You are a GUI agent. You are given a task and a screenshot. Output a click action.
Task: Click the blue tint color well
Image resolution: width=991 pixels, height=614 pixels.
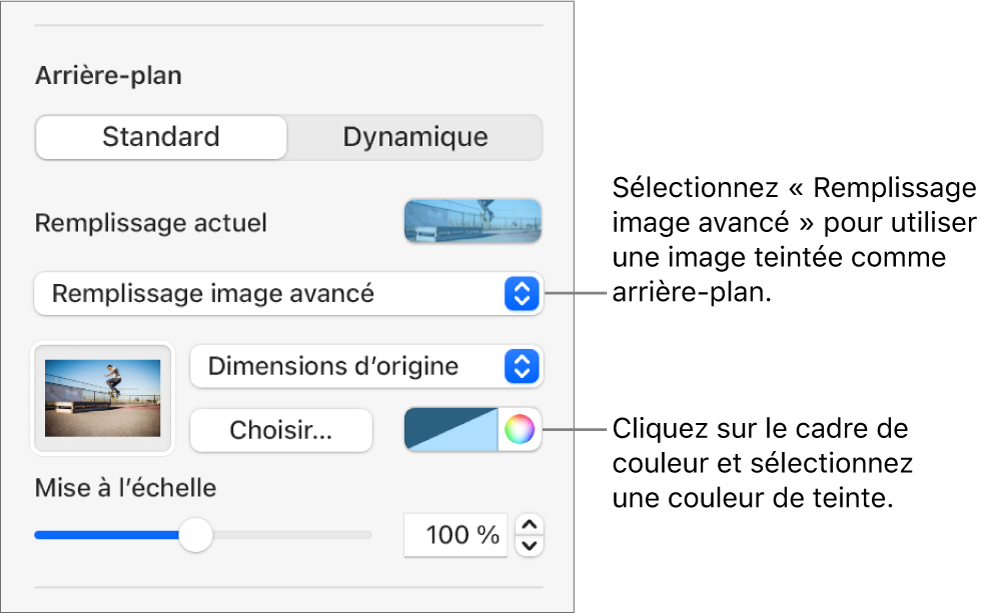450,430
